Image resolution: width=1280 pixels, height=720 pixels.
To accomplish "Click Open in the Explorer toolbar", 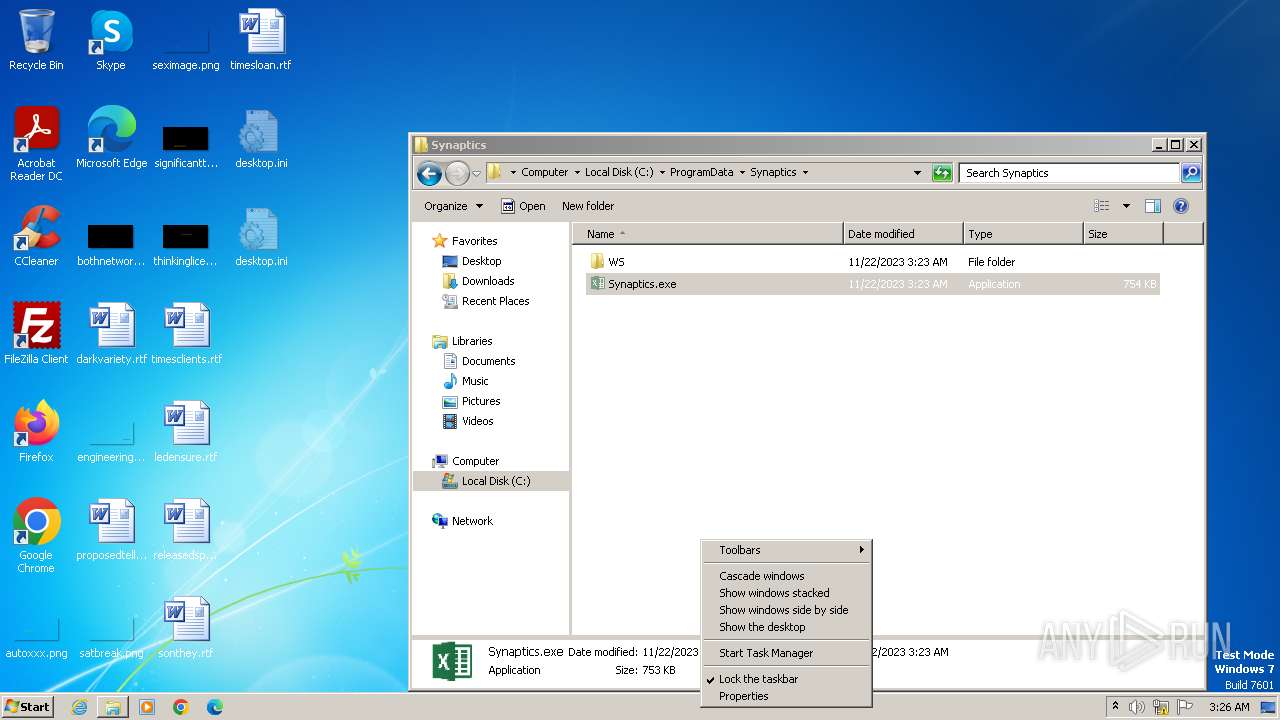I will point(523,206).
